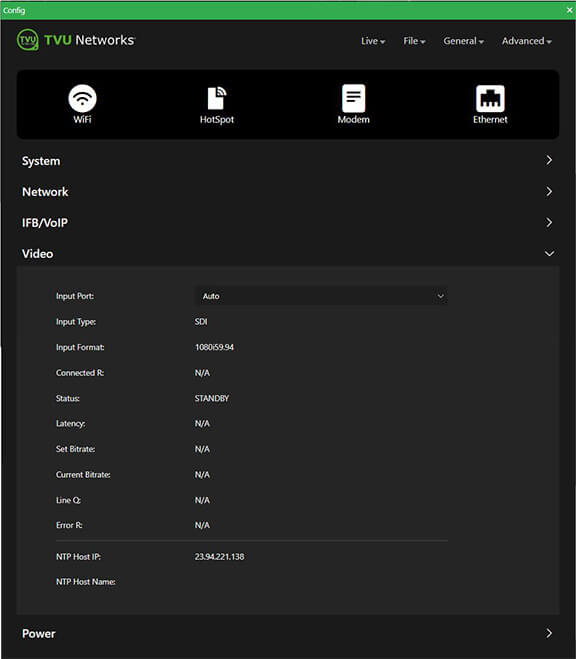
Task: Click the N/A value beside Latency
Action: click(202, 424)
